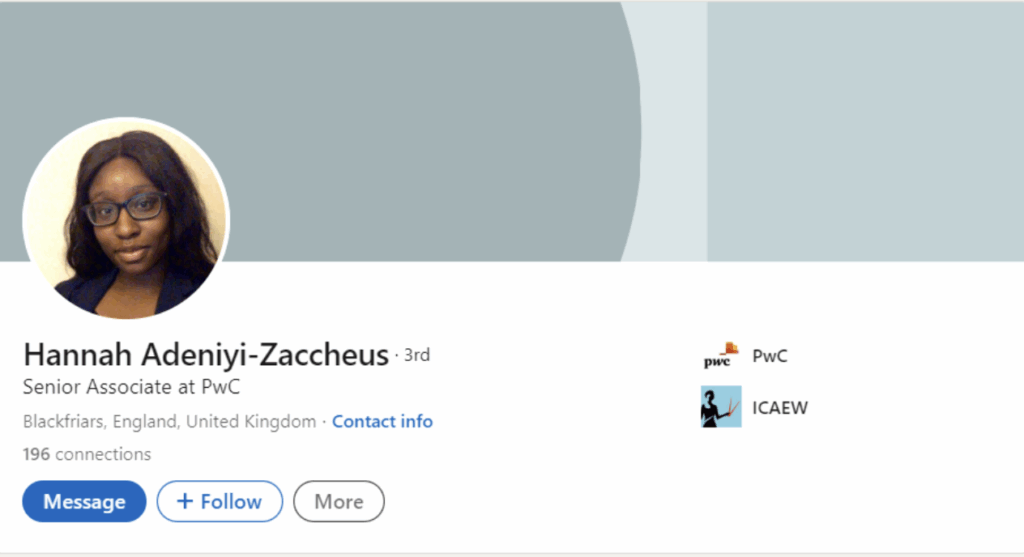Click the dark grey cover banner
1024x557 pixels.
point(400,120)
